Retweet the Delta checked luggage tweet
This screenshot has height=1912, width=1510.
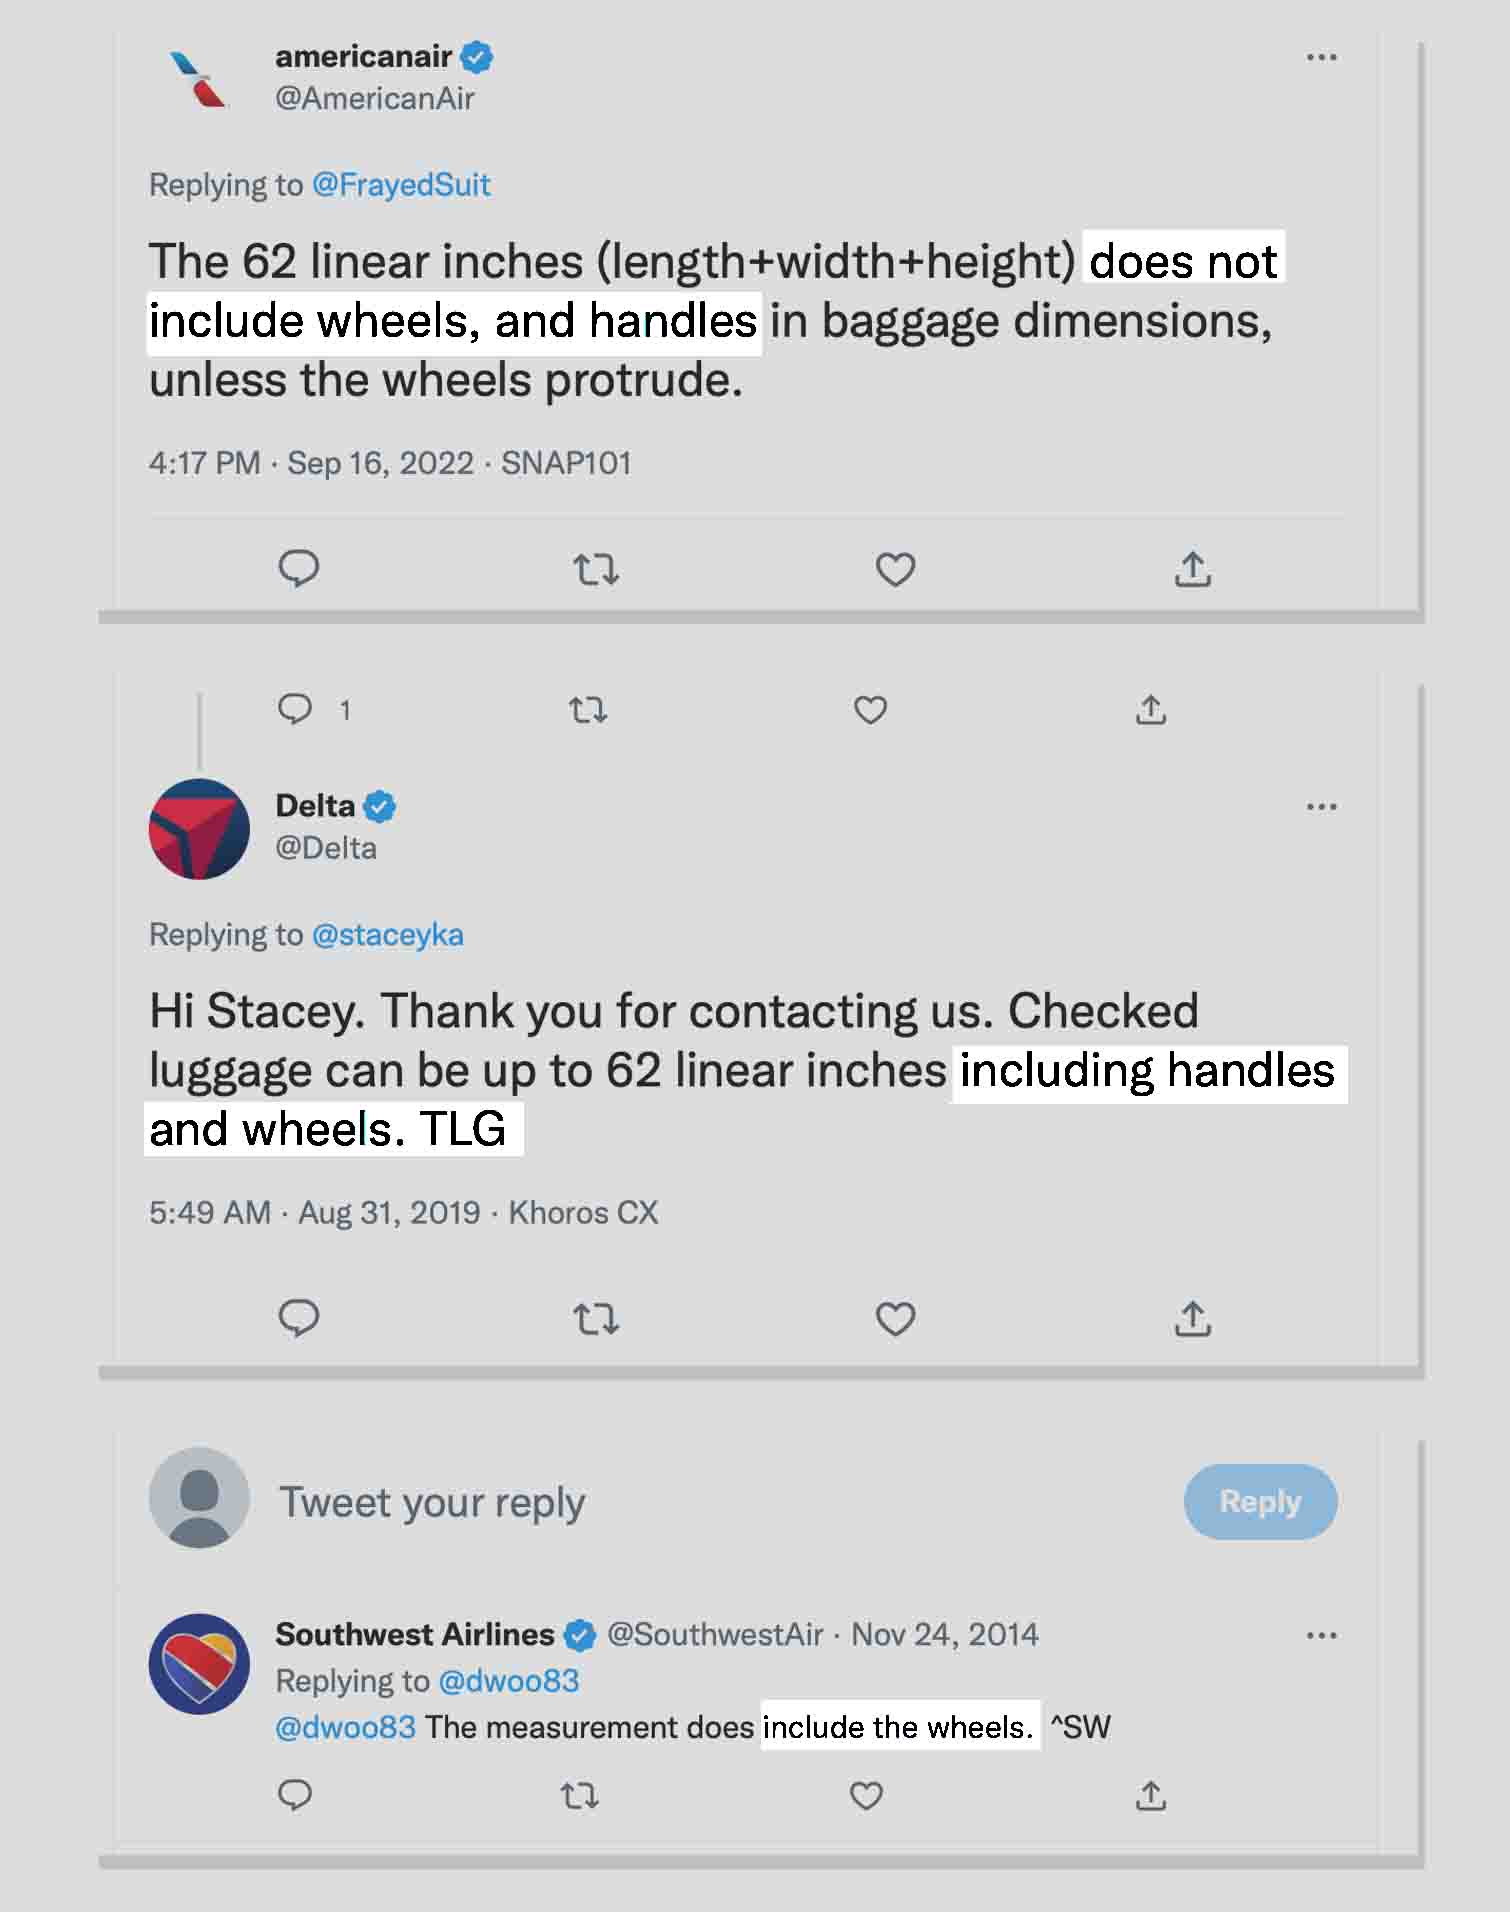[x=596, y=1319]
